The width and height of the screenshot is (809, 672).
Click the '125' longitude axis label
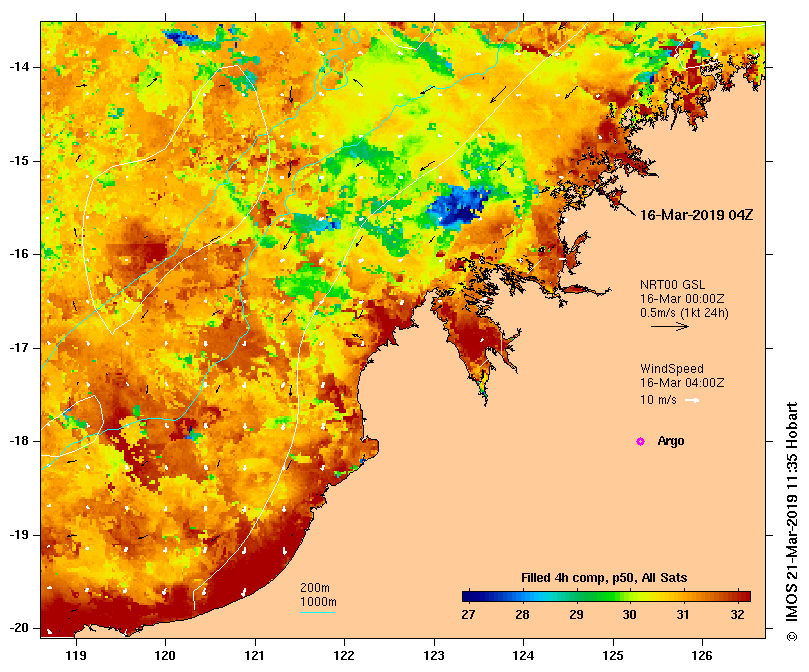click(x=613, y=656)
